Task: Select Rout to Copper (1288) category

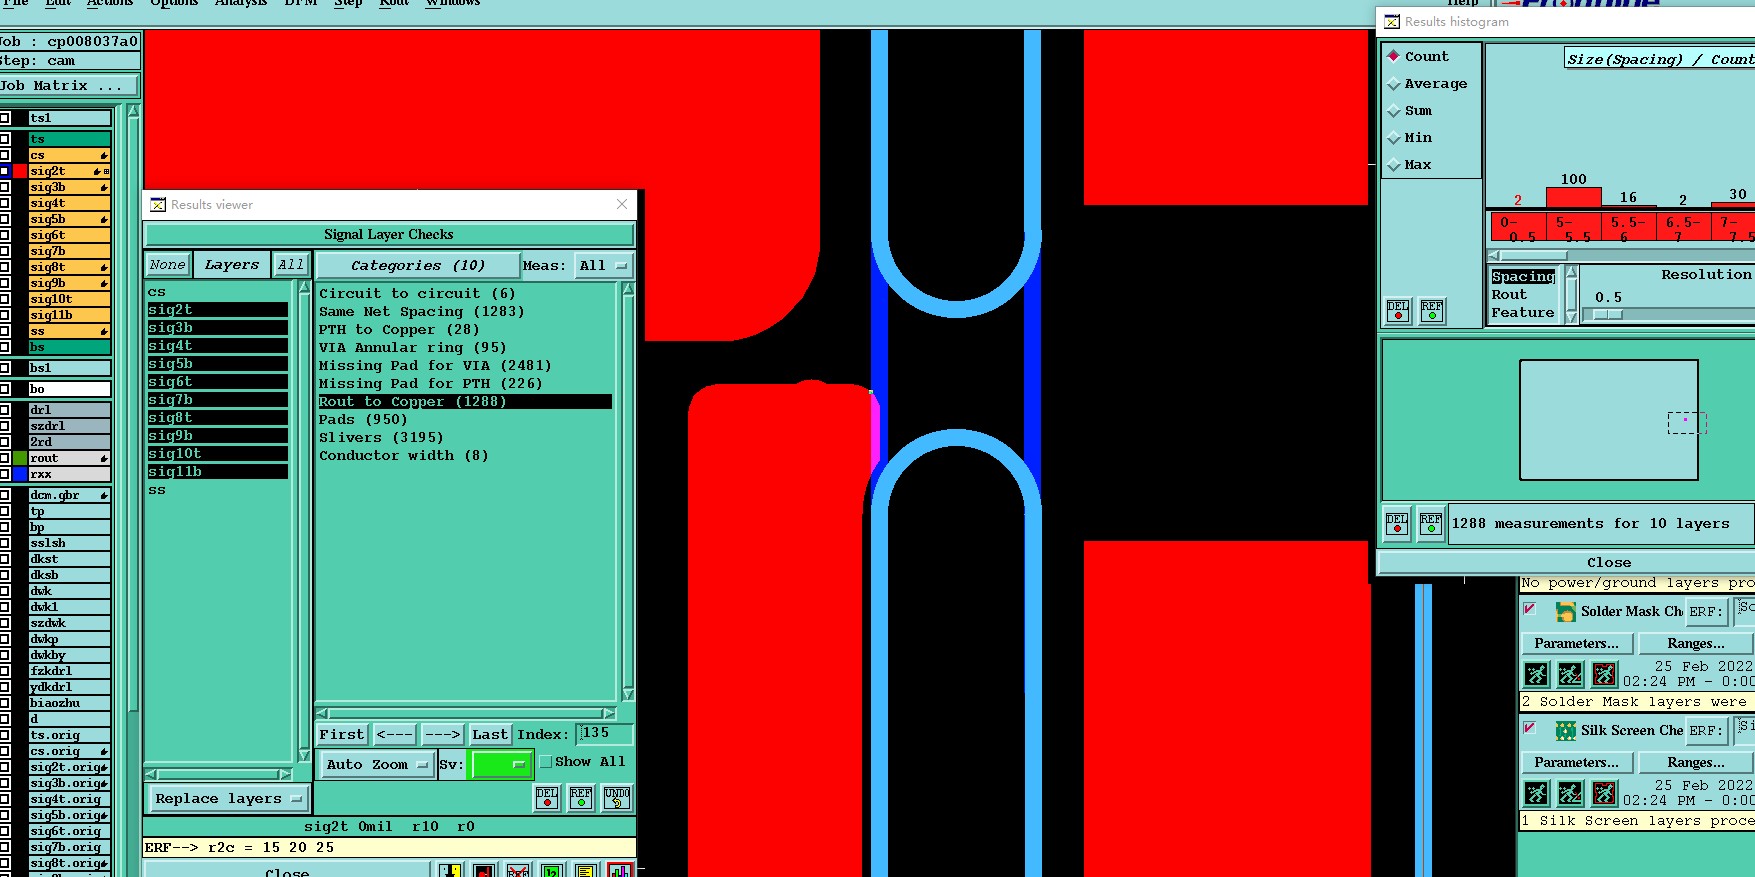Action: click(x=465, y=401)
